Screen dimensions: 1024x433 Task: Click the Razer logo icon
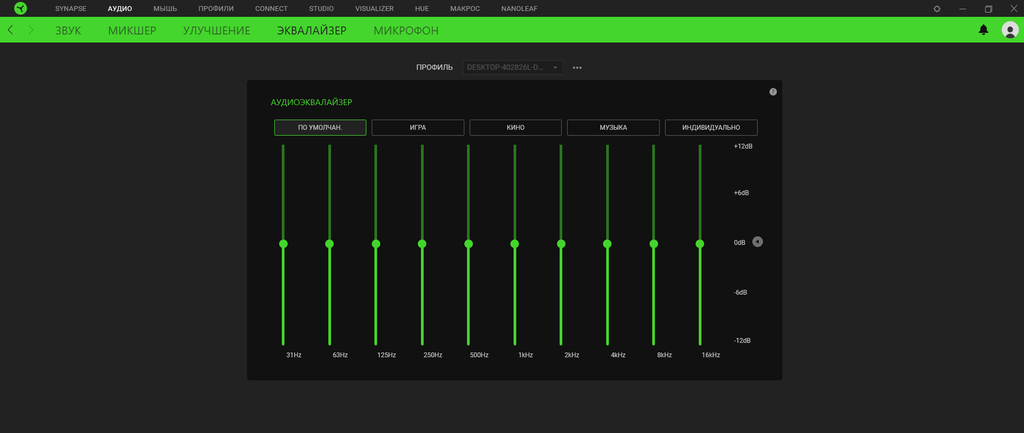pos(20,8)
